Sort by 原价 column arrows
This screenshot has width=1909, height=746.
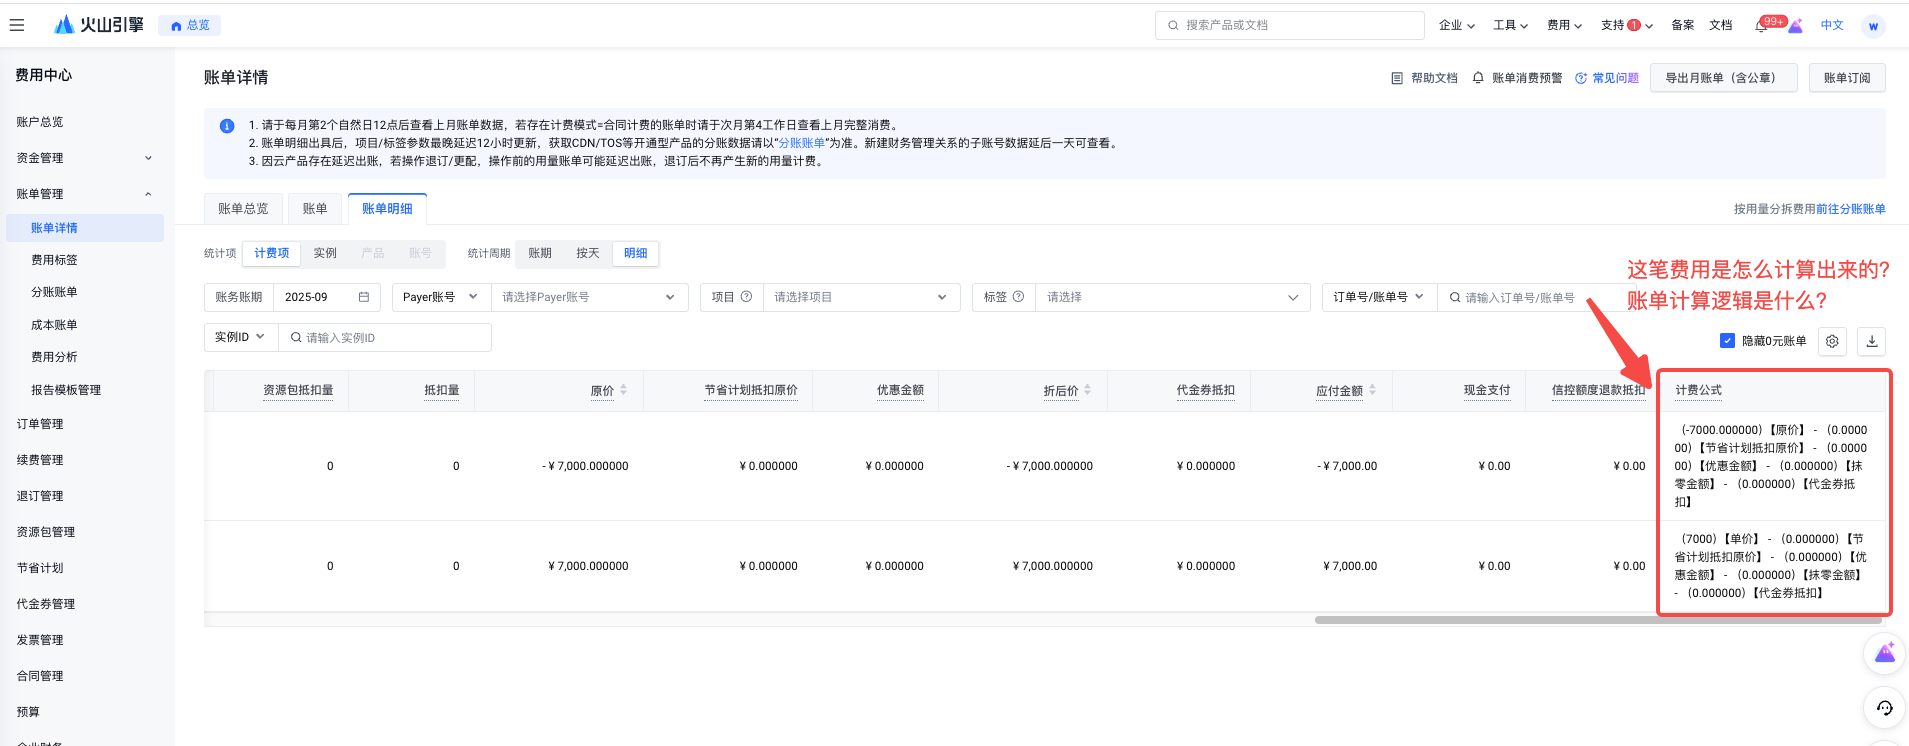(x=623, y=390)
